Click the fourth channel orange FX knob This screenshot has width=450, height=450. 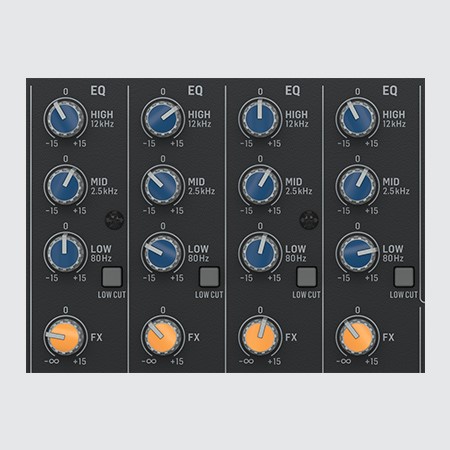pyautogui.click(x=357, y=337)
